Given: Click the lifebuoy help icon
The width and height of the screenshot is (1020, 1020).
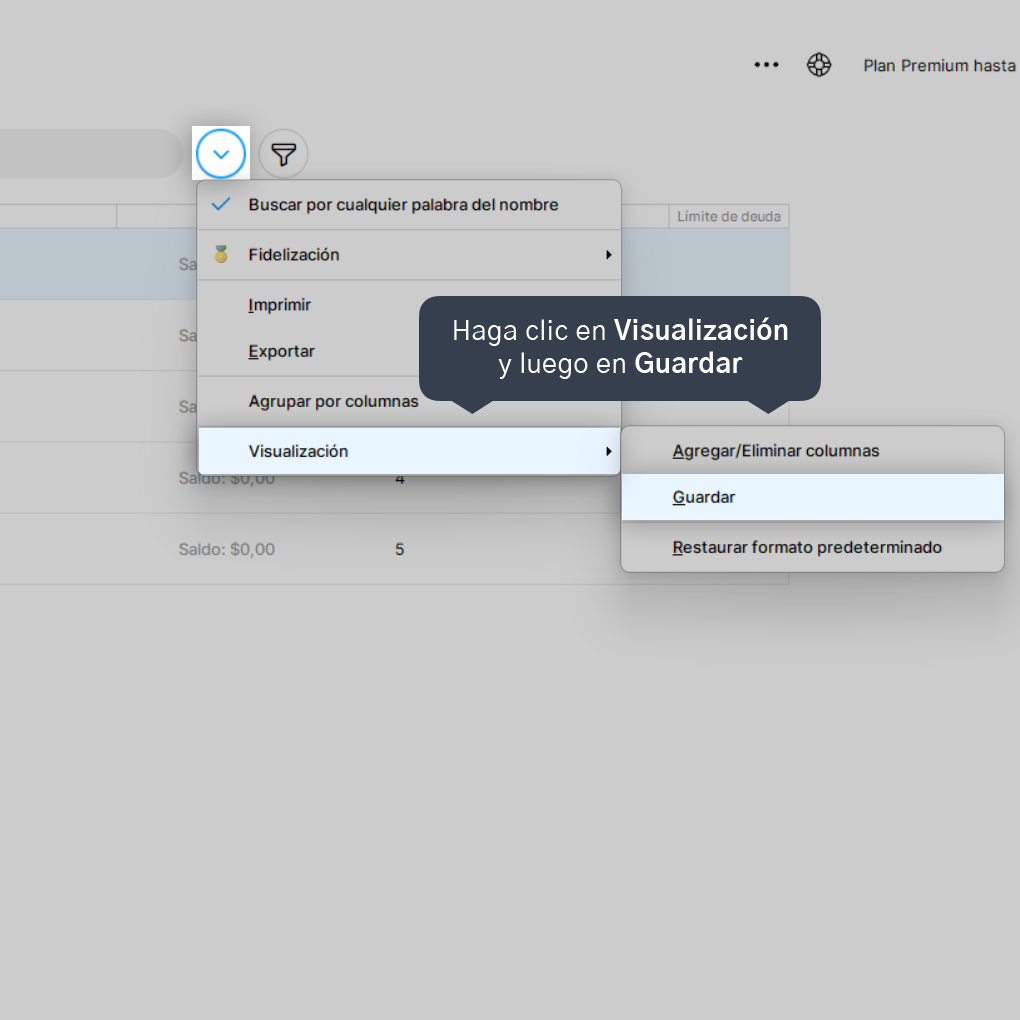Looking at the screenshot, I should click(819, 64).
